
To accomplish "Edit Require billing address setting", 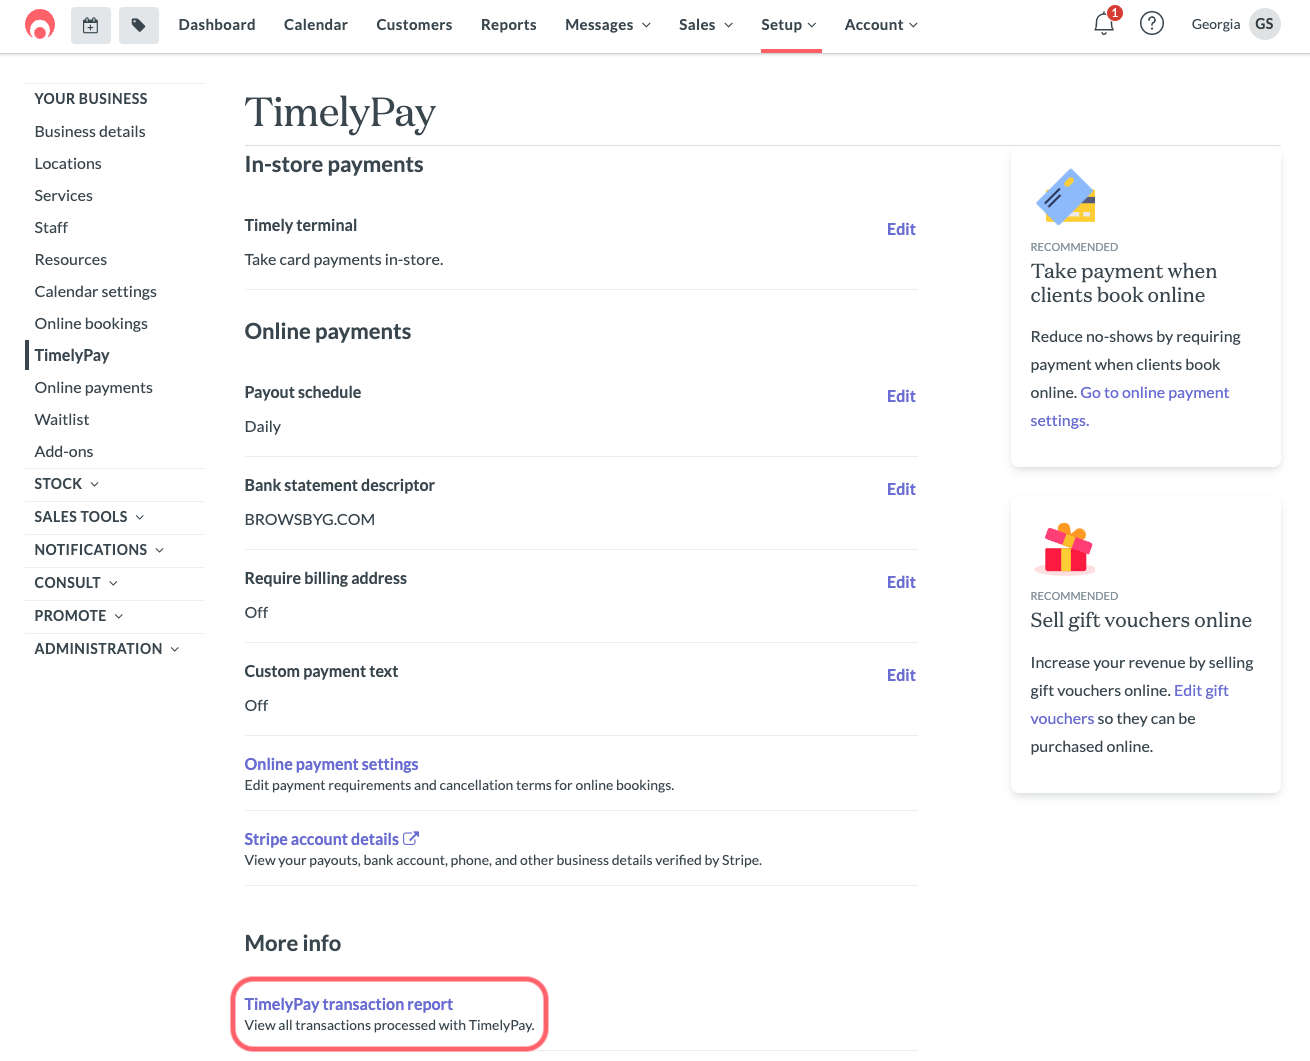I will point(901,582).
